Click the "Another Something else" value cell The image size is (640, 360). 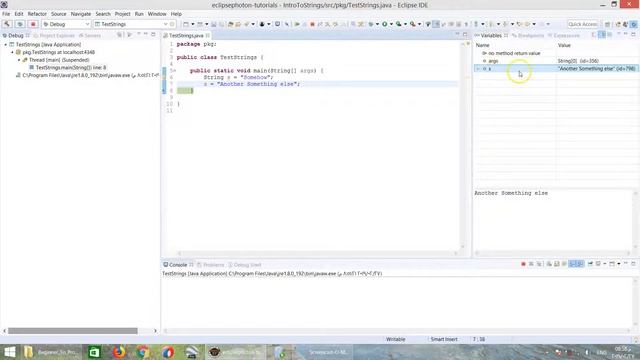click(596, 69)
